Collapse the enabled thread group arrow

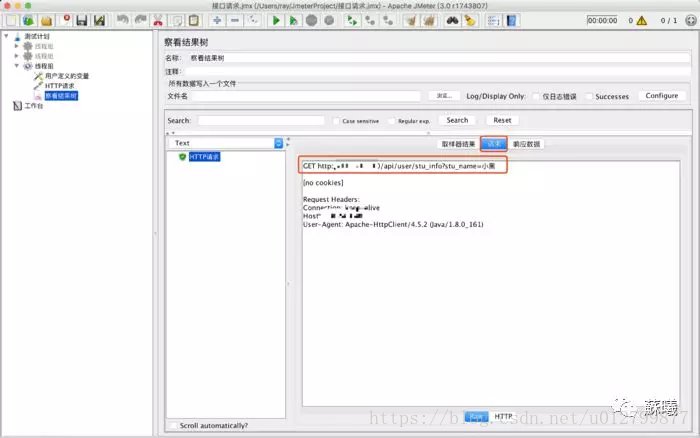[17, 66]
